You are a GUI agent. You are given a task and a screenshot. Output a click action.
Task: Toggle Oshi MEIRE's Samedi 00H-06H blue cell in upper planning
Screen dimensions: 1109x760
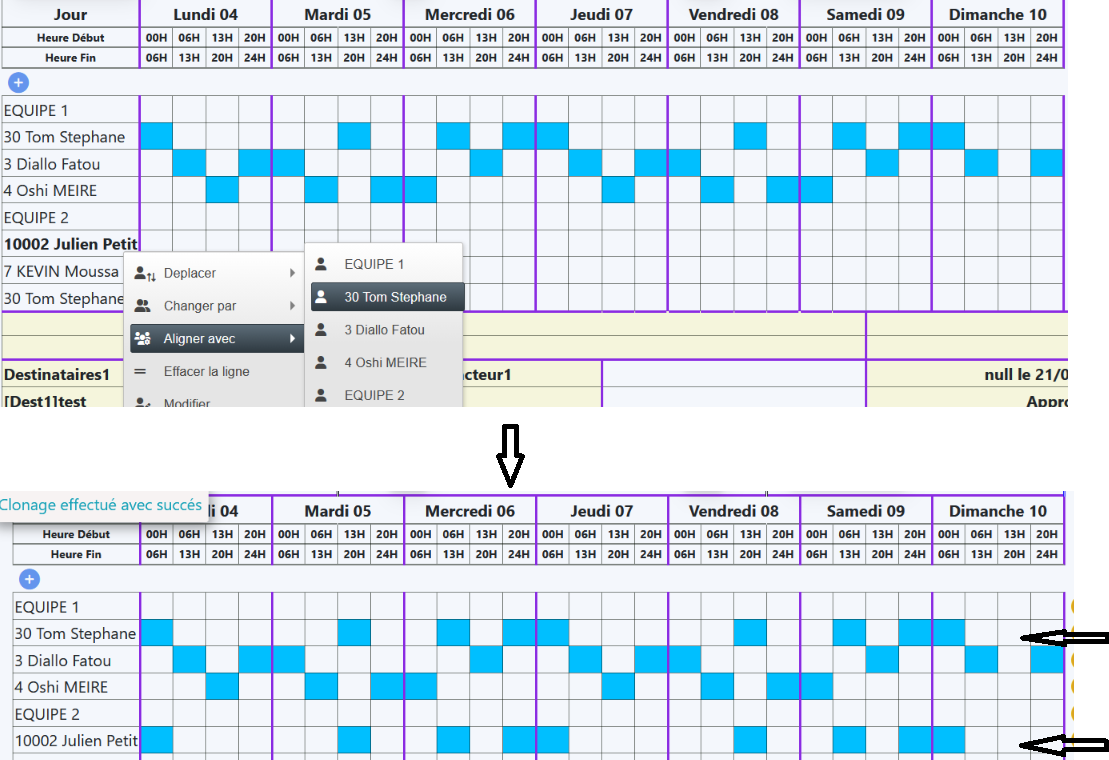pyautogui.click(x=816, y=190)
